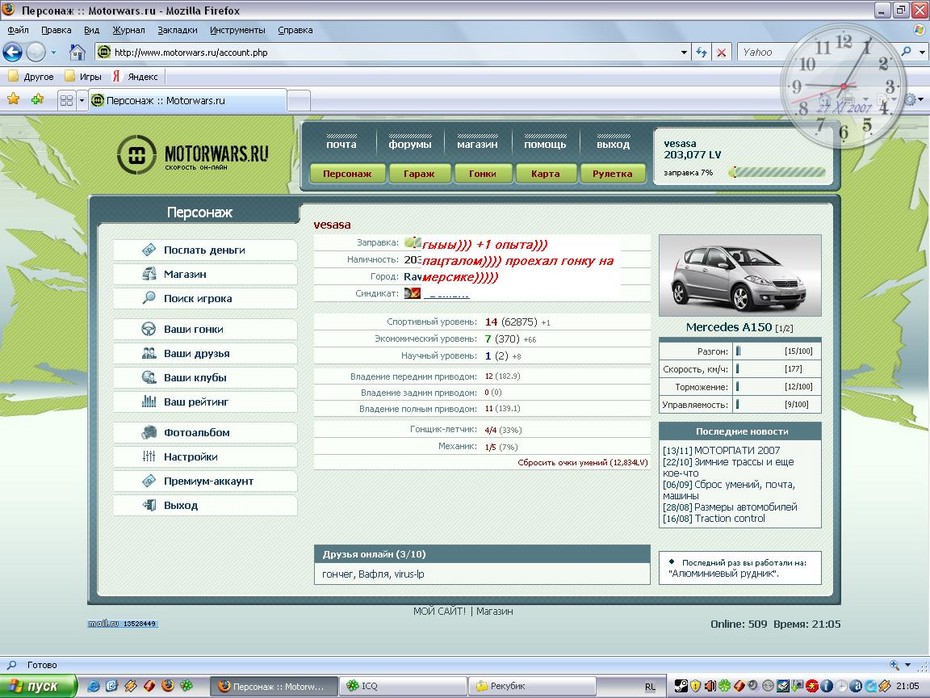Open Поиск игрока player search

[205, 299]
